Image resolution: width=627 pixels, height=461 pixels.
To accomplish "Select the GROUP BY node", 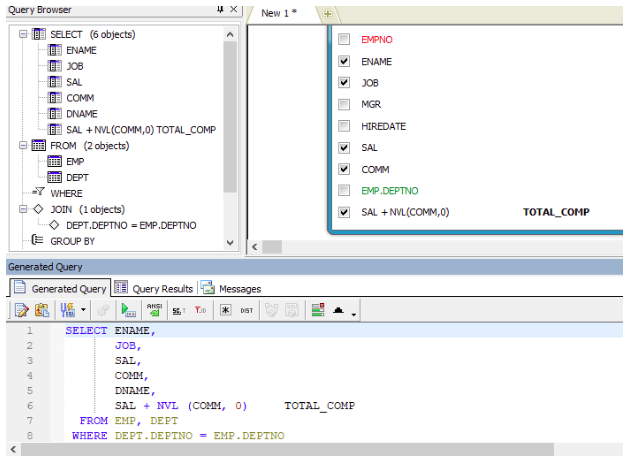I will pos(72,241).
